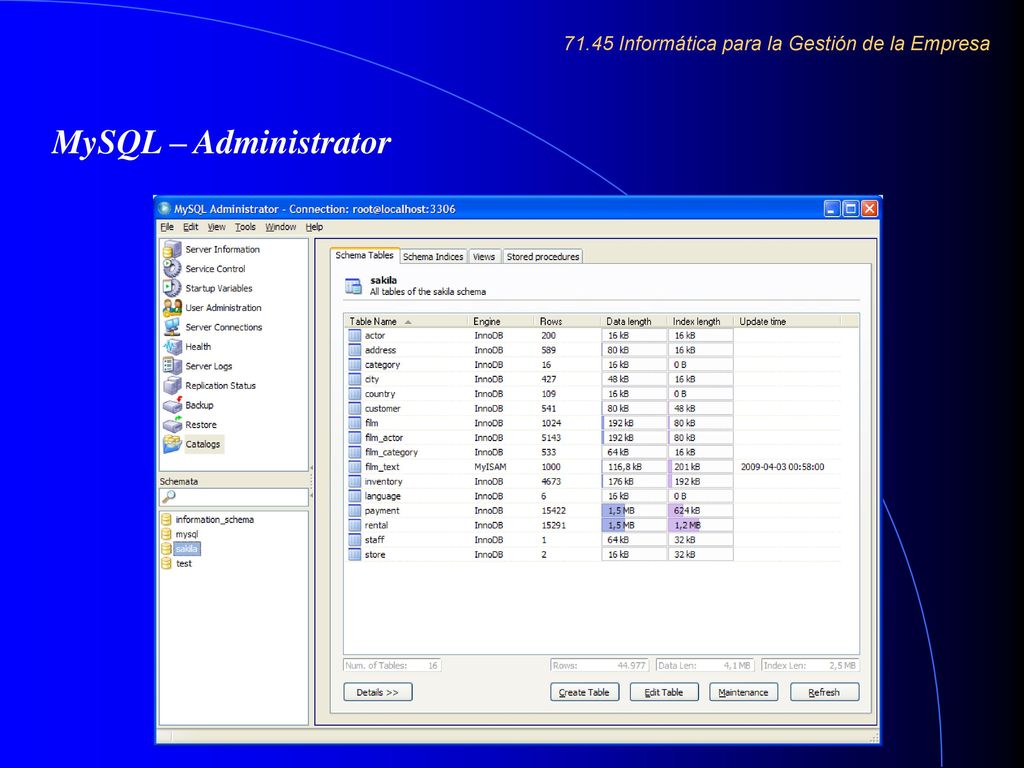
Task: Click the Service Control gear icon
Action: [172, 268]
